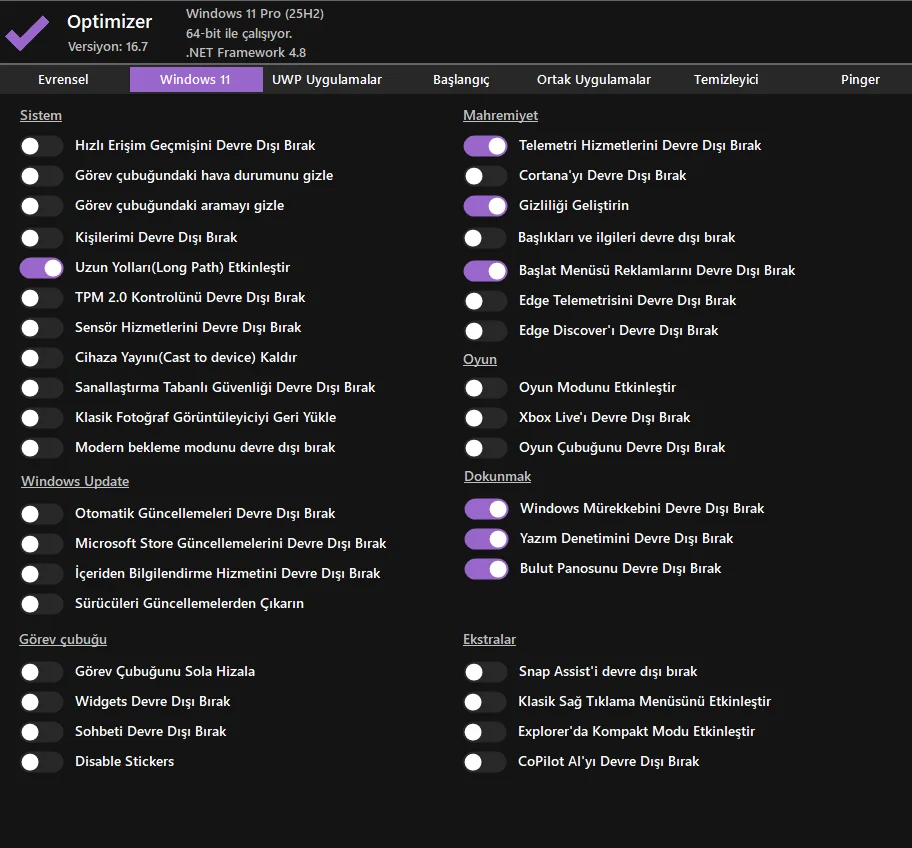The height and width of the screenshot is (848, 912).
Task: Toggle the Disable Stickers switch
Action: (x=41, y=761)
